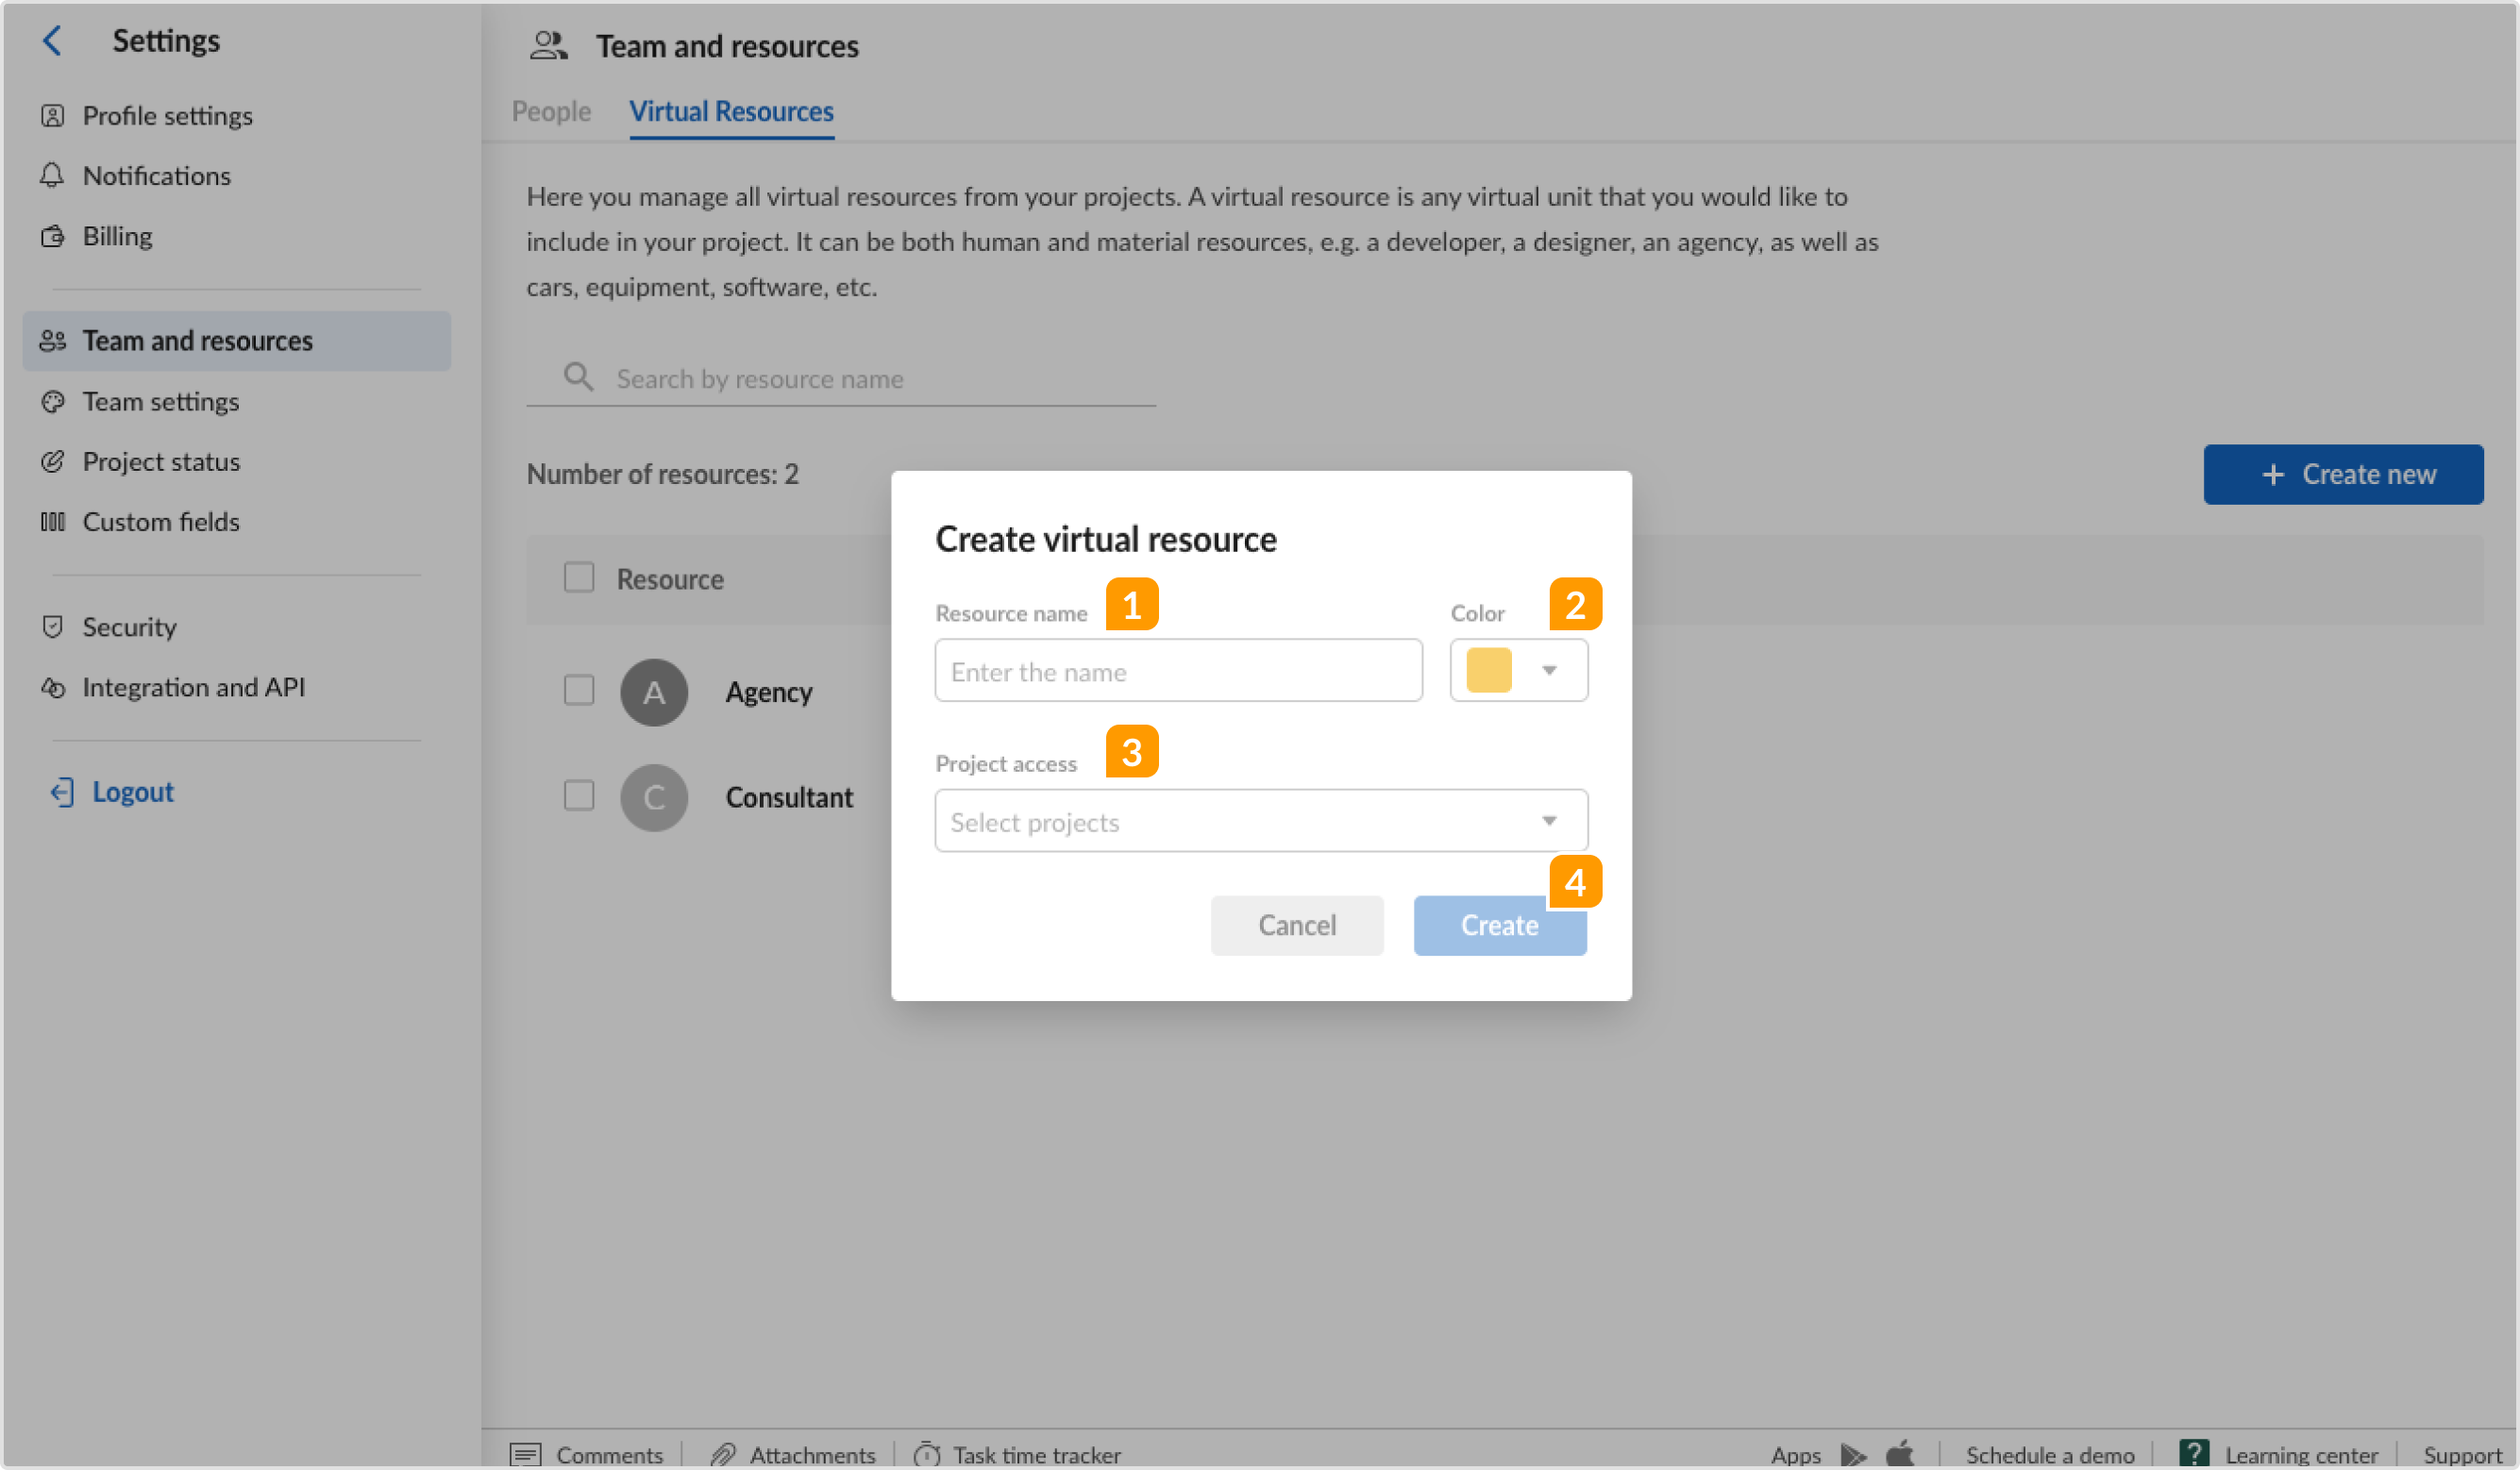
Task: Click the Billing wallet icon
Action: [52, 237]
